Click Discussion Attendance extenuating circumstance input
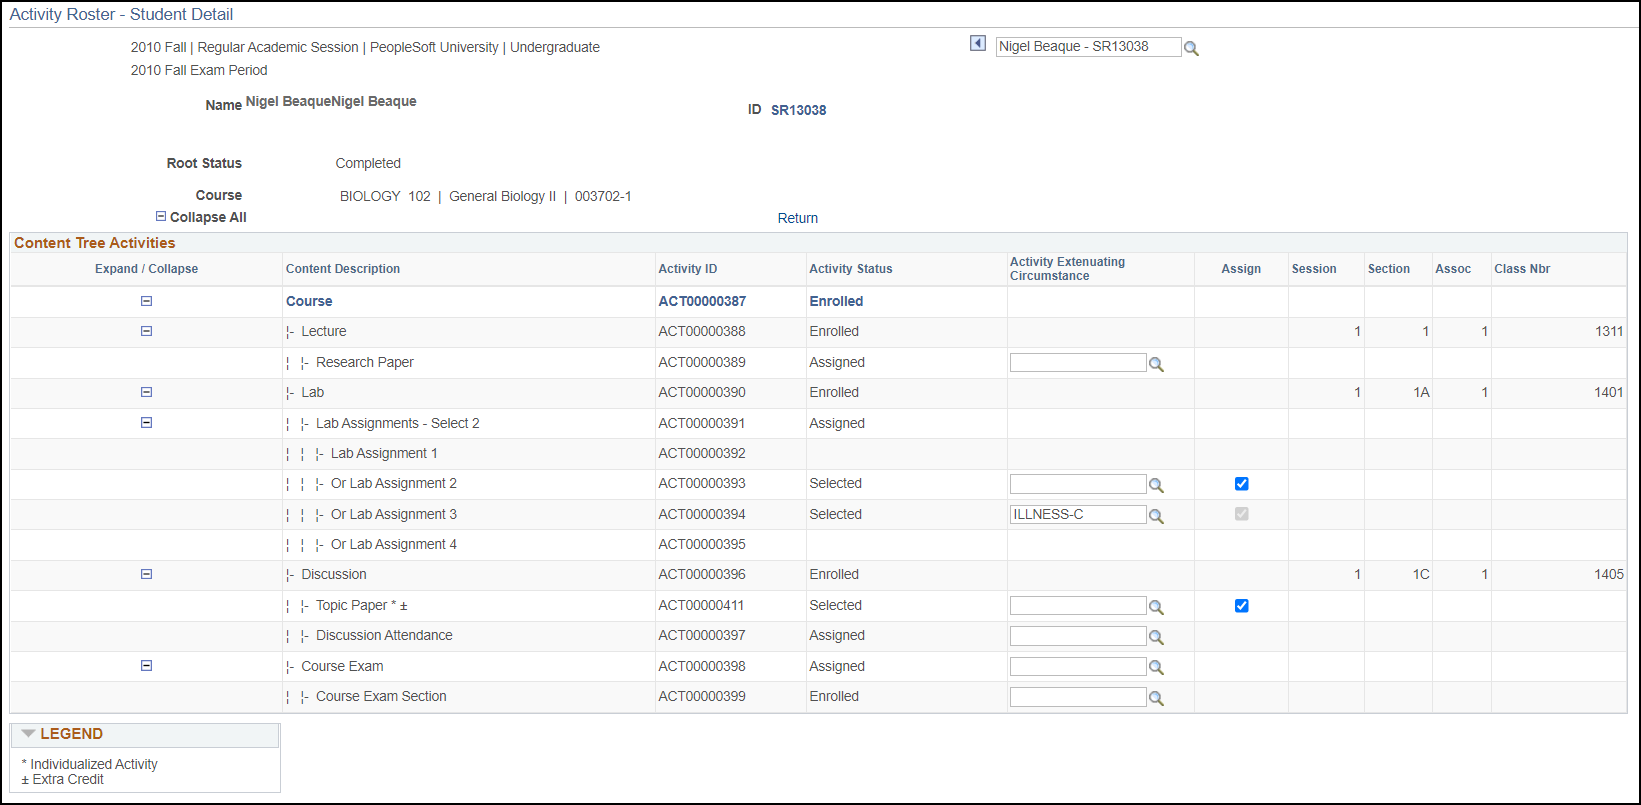Screen dimensions: 1641x805 tap(1078, 636)
